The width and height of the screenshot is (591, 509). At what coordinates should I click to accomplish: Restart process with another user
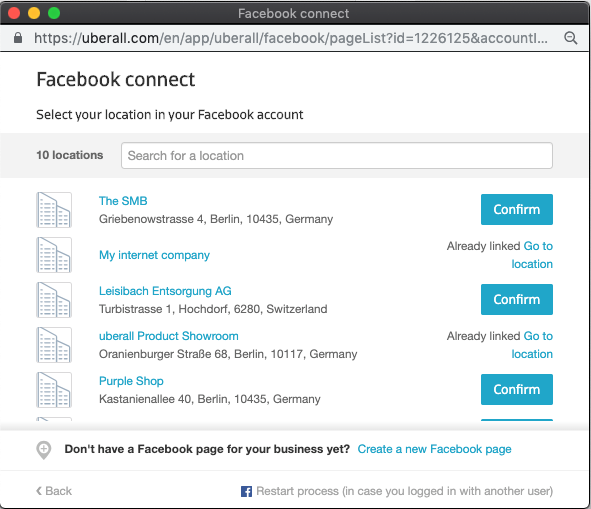click(x=404, y=491)
